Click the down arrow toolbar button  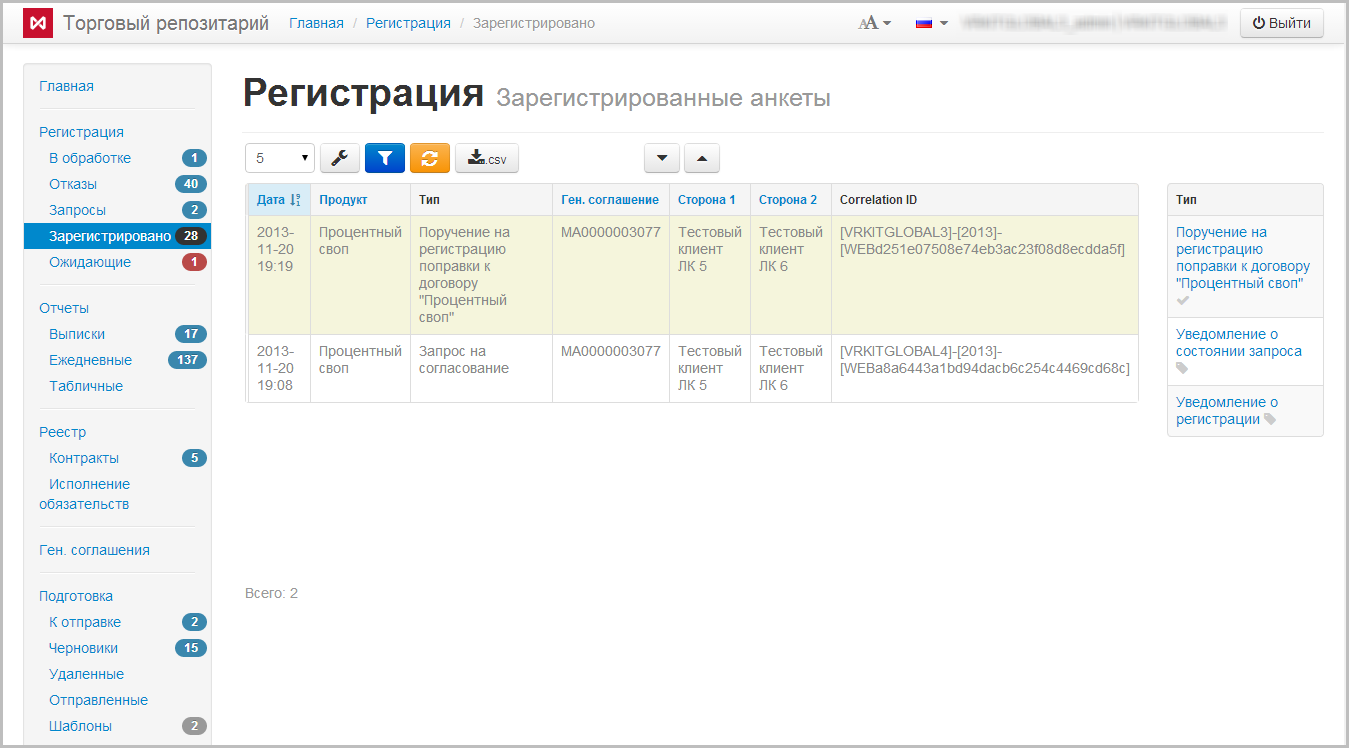click(662, 158)
